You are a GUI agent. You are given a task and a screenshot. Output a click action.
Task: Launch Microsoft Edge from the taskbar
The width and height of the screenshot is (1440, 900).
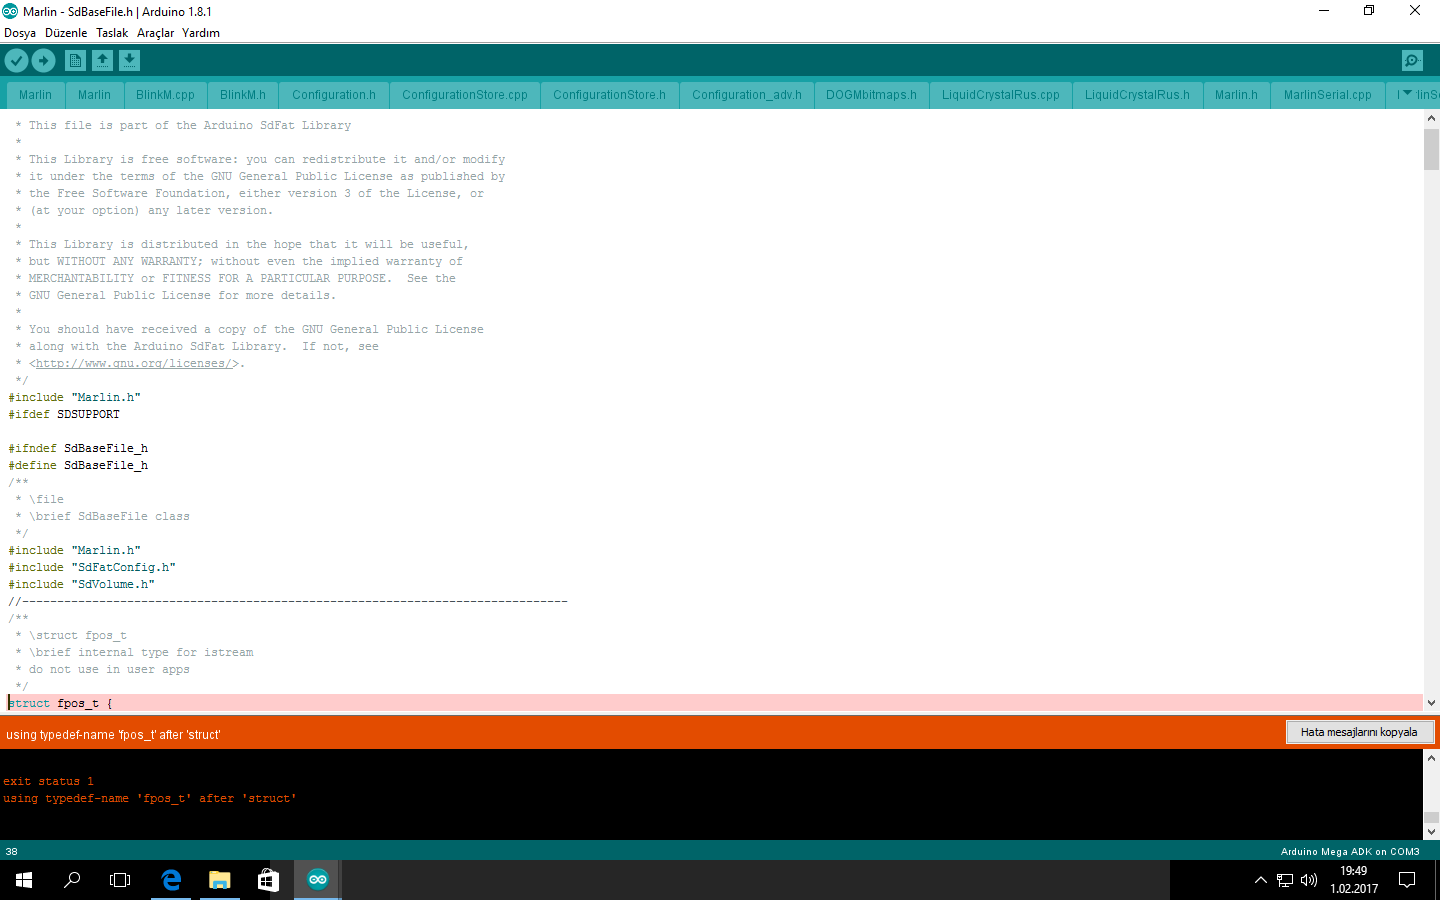coord(171,880)
